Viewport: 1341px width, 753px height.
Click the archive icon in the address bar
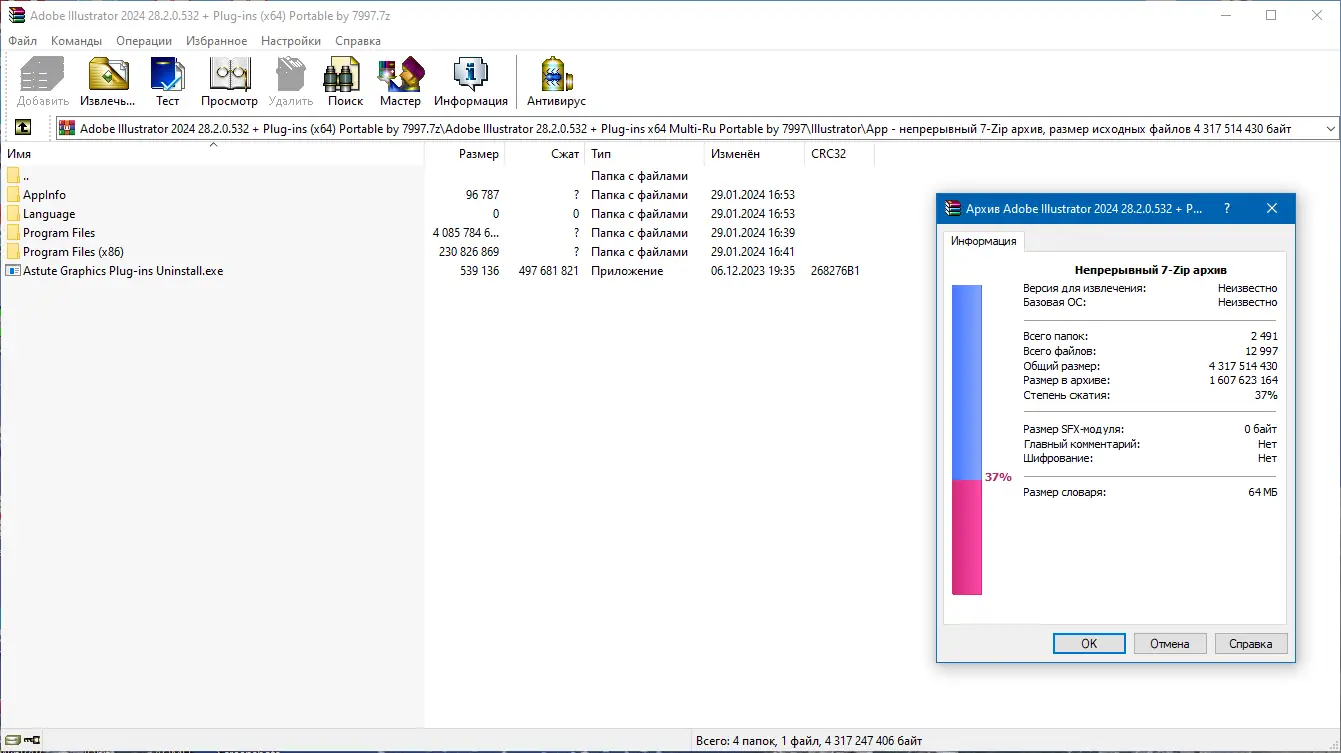click(67, 128)
